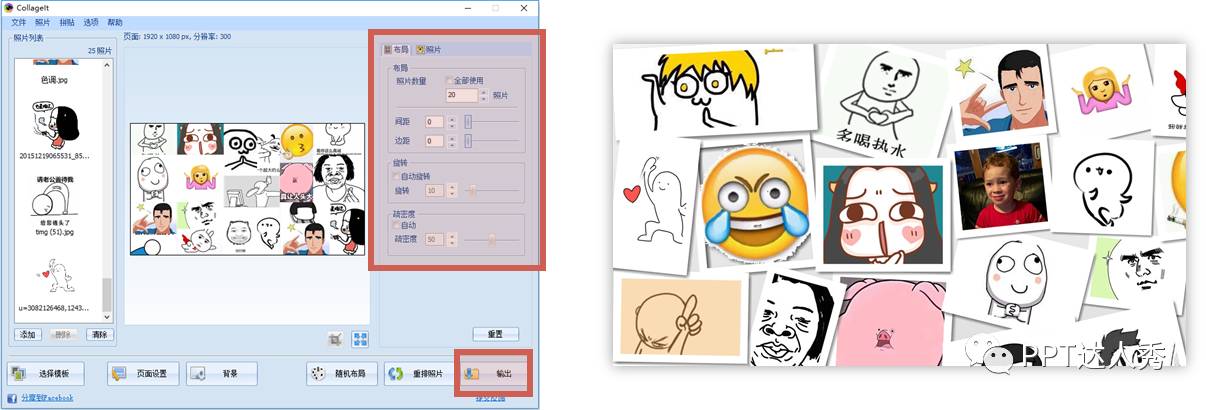Click the 间距 value field
Screen dimensions: 1206x410
tap(434, 122)
